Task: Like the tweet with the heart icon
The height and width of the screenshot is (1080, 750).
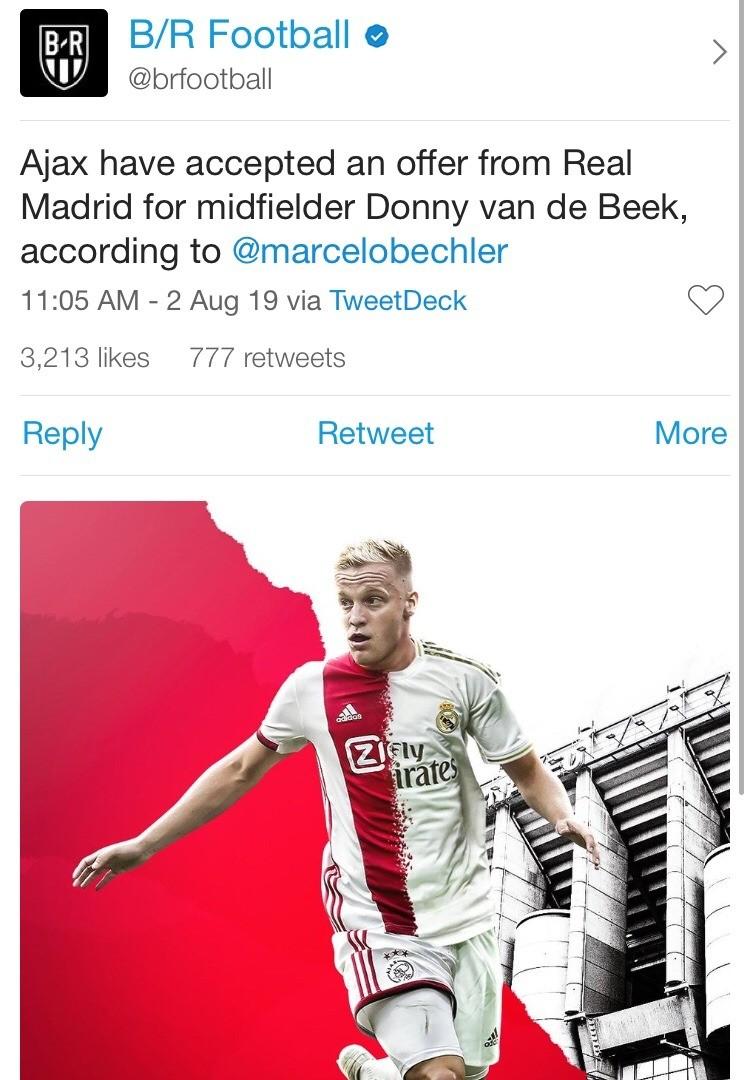Action: click(706, 299)
